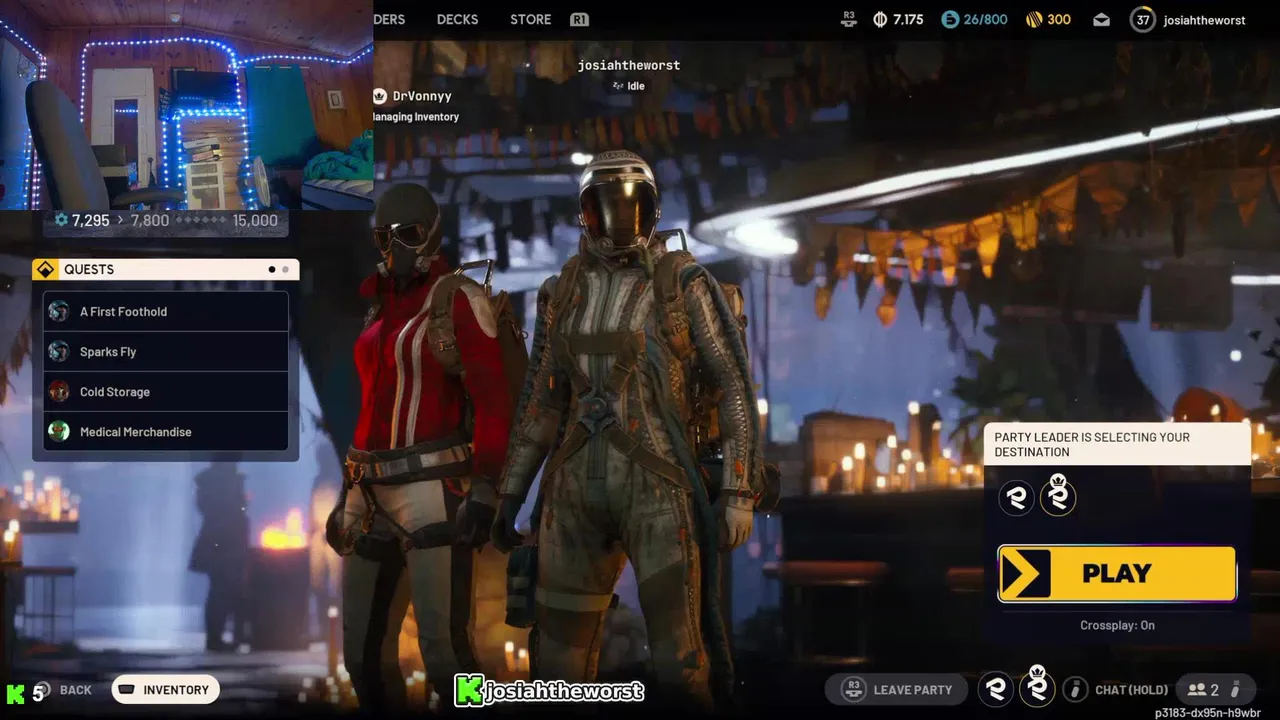Viewport: 1280px width, 720px height.
Task: Click the R3 social menu icon in top bar
Action: (849, 19)
